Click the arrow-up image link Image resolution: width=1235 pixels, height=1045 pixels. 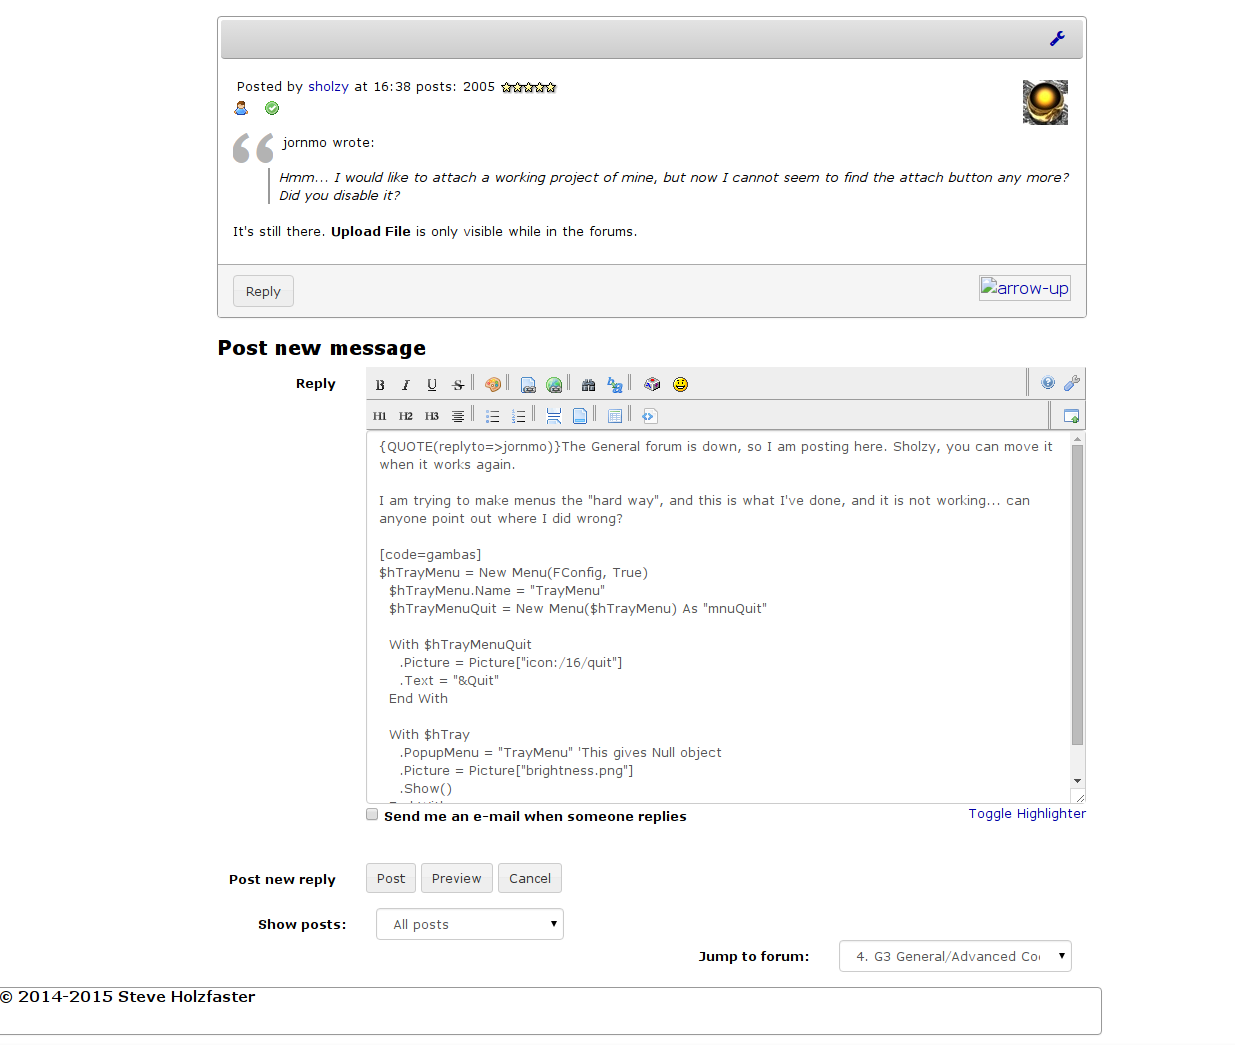click(1025, 288)
